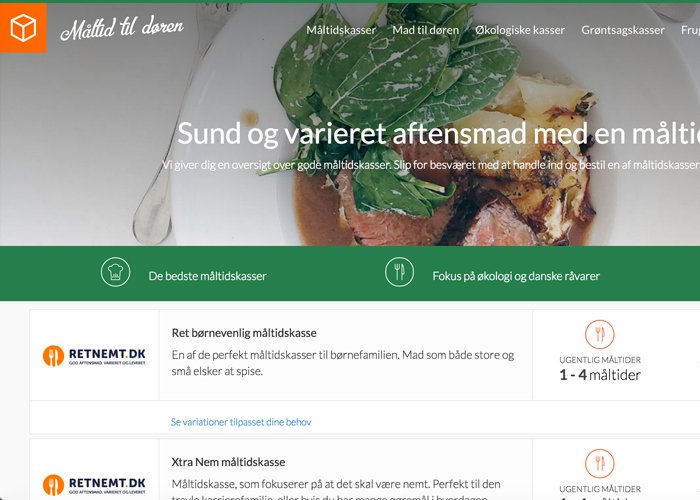The width and height of the screenshot is (700, 500).
Task: Expand Se variationer tilpasset dine behov
Action: (x=241, y=422)
